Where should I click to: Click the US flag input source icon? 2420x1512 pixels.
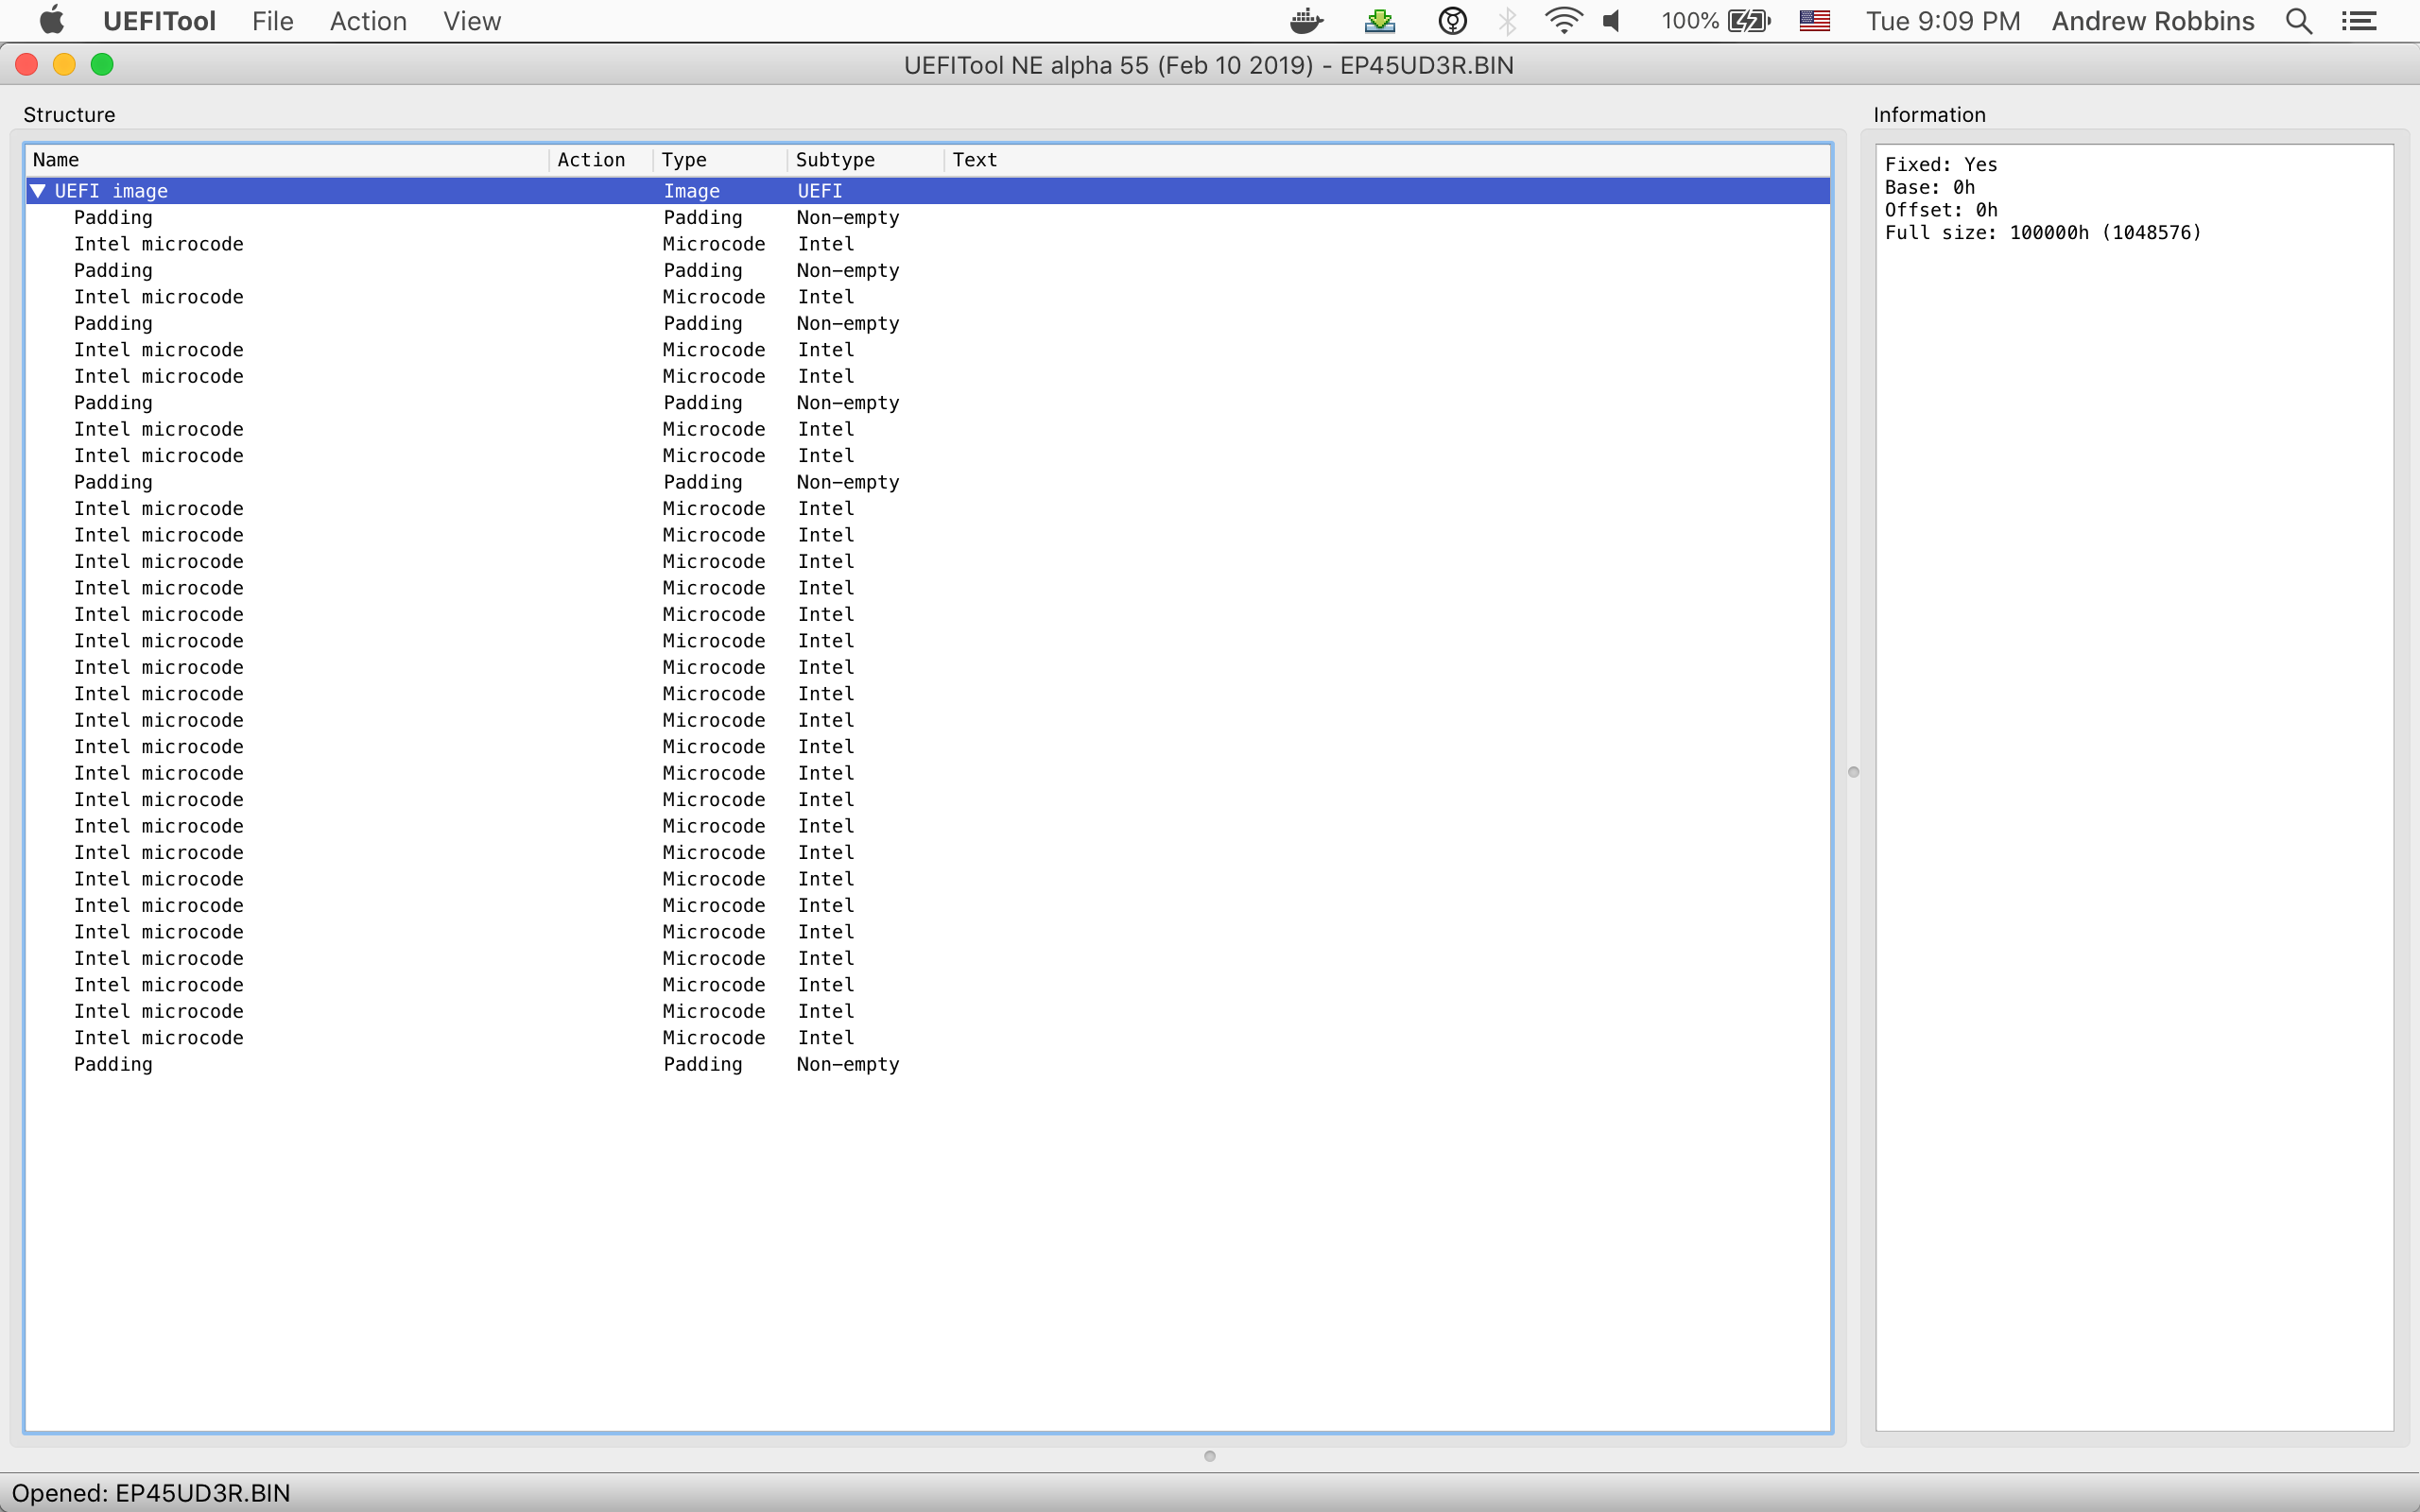click(1814, 21)
